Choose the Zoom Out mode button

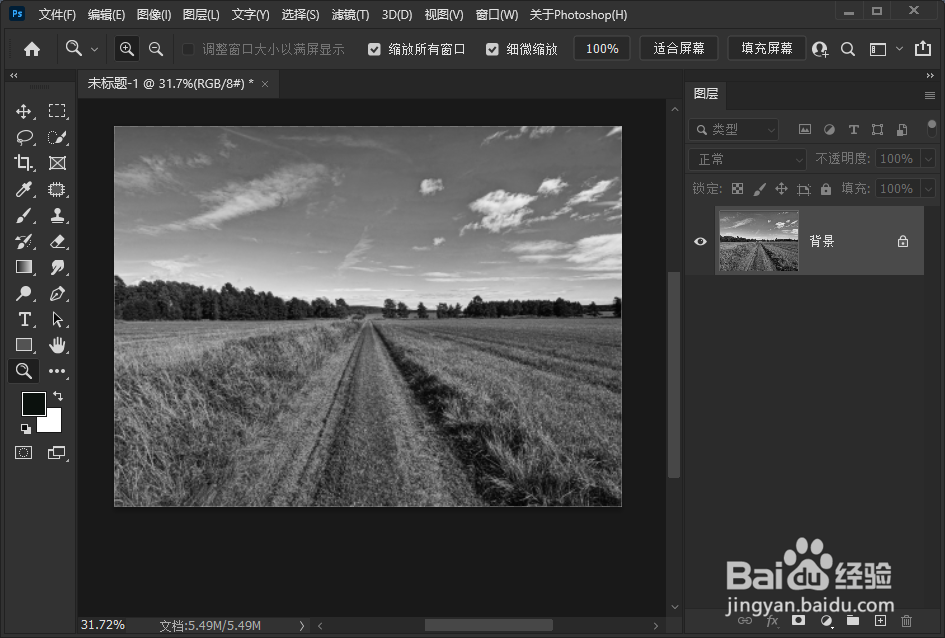click(x=156, y=49)
